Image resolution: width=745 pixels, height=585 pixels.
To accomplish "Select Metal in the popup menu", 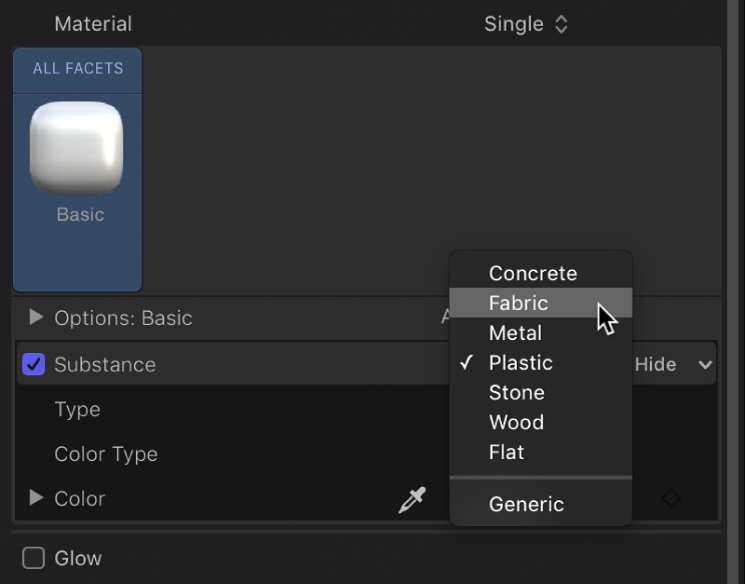I will tap(515, 333).
